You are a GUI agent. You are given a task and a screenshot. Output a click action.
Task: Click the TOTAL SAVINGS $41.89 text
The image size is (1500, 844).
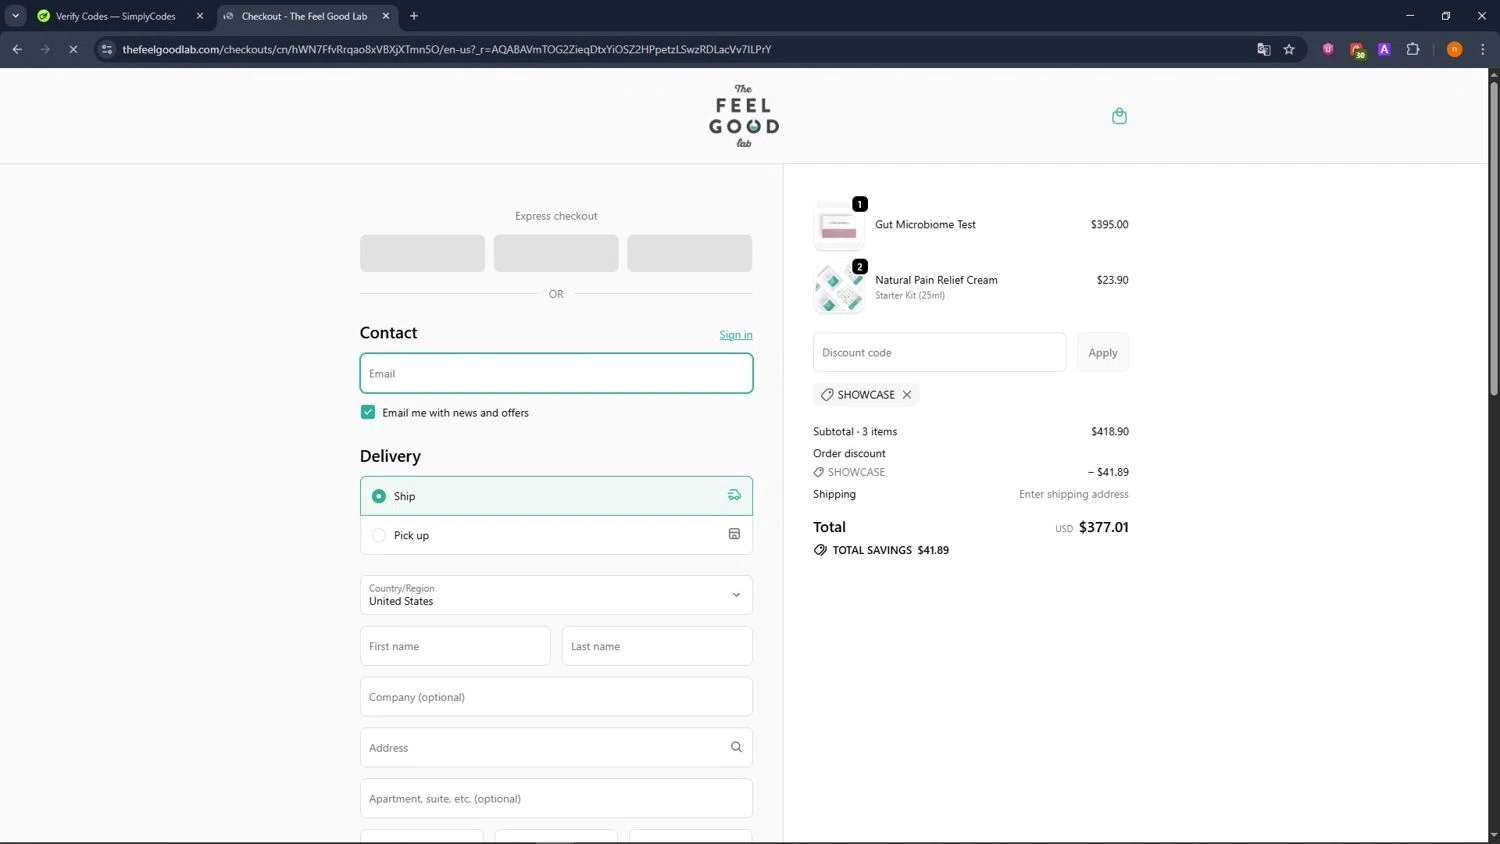click(x=890, y=550)
